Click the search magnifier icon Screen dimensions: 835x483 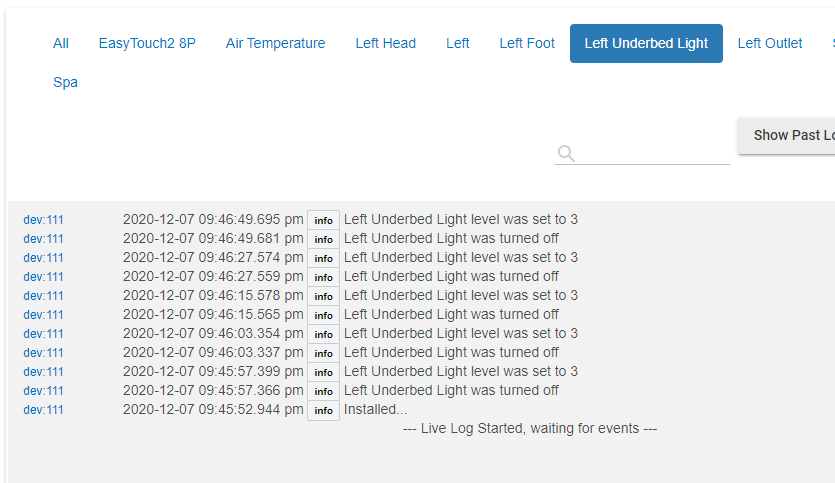click(566, 153)
